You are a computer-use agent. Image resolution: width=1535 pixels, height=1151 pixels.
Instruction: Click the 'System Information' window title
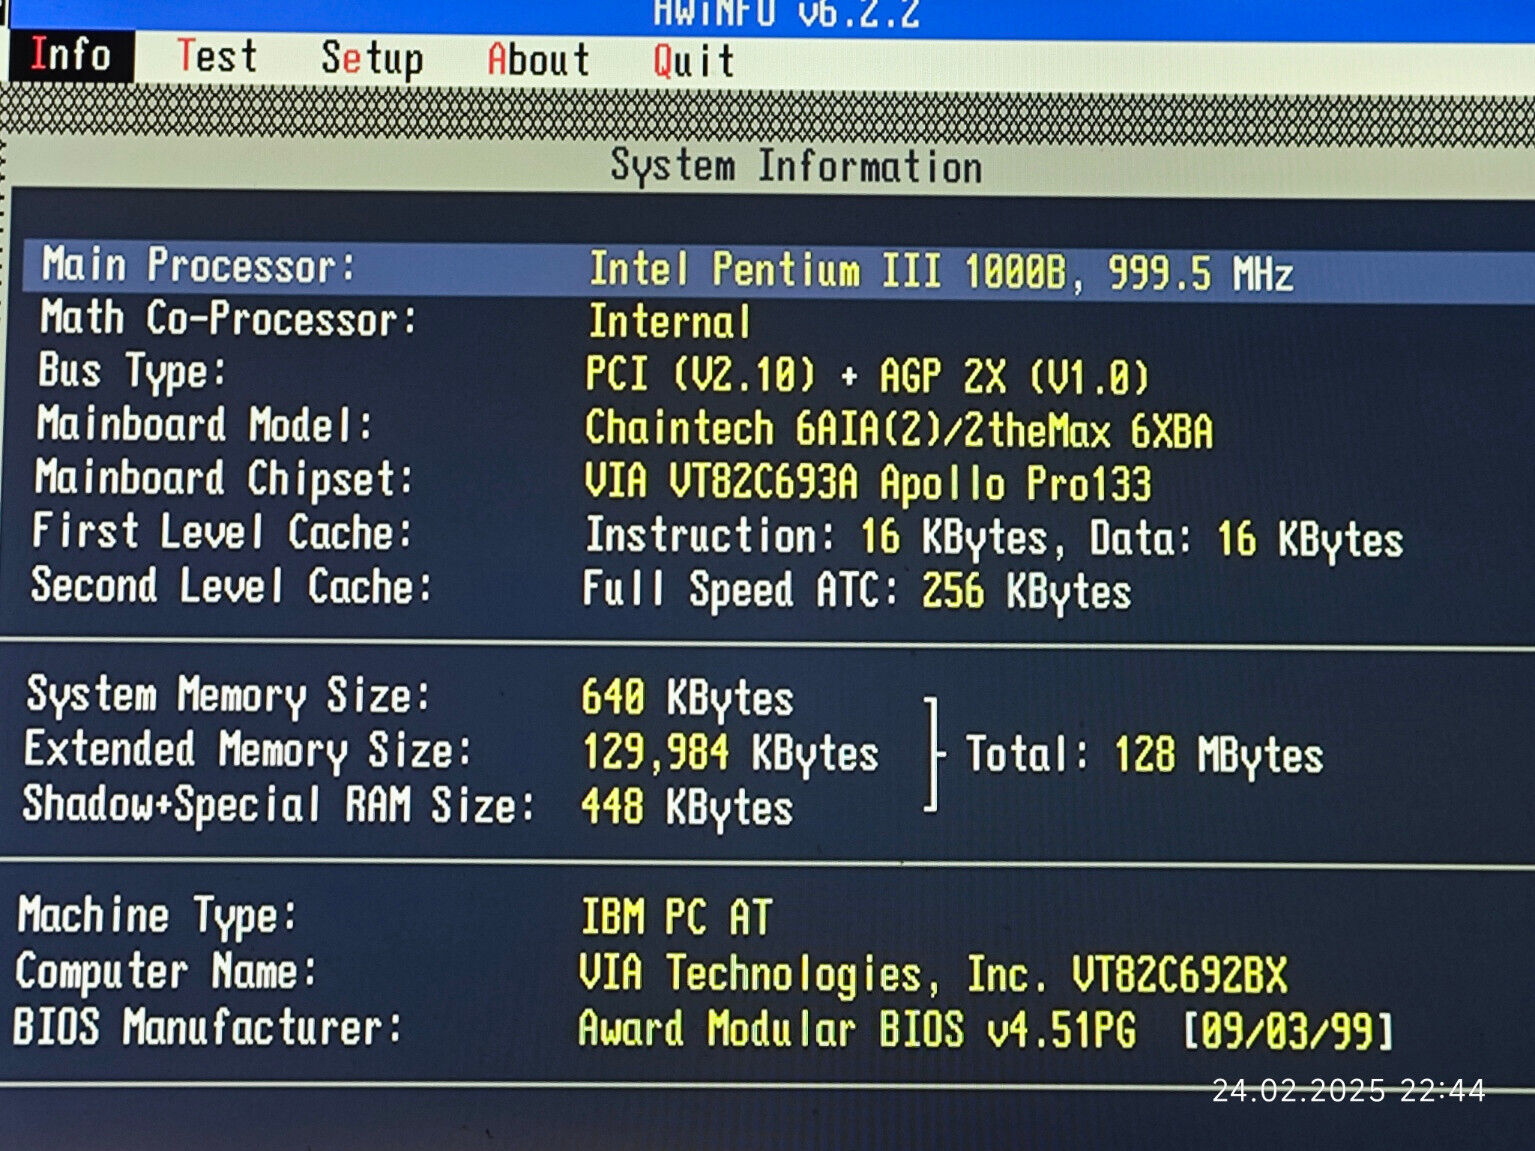(x=796, y=166)
